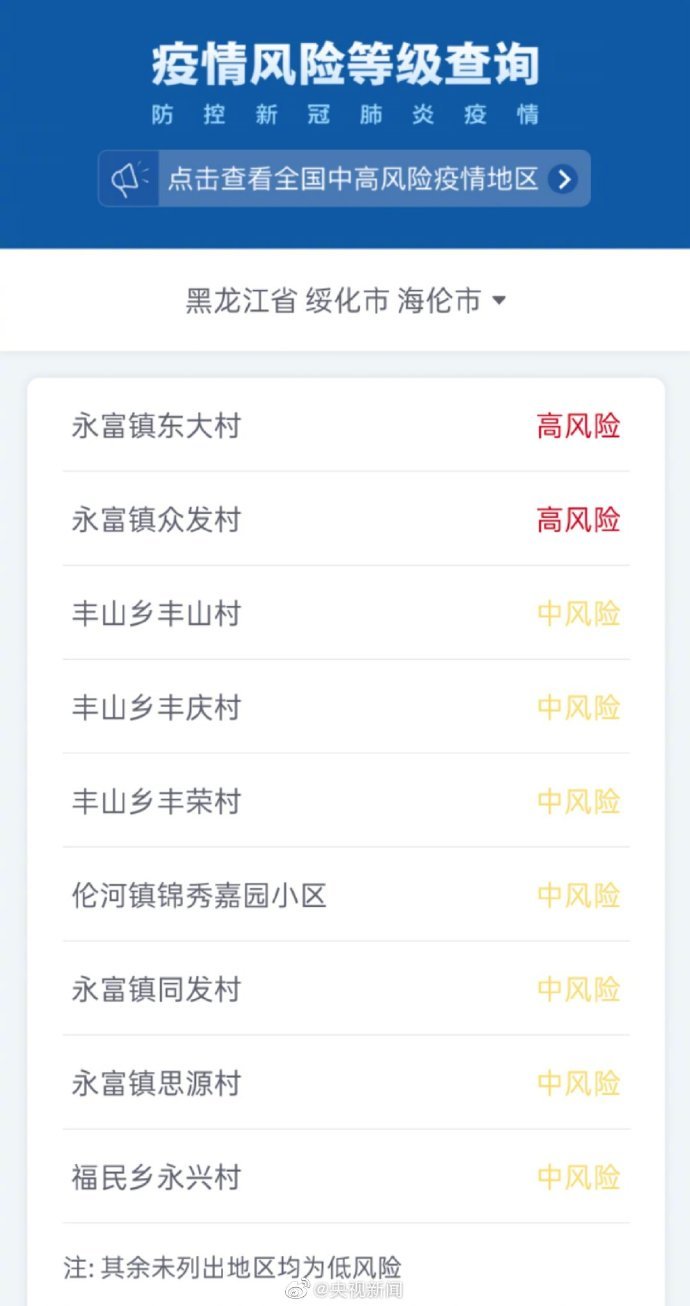Click the 疫情风险等级查询 page title

(x=345, y=65)
